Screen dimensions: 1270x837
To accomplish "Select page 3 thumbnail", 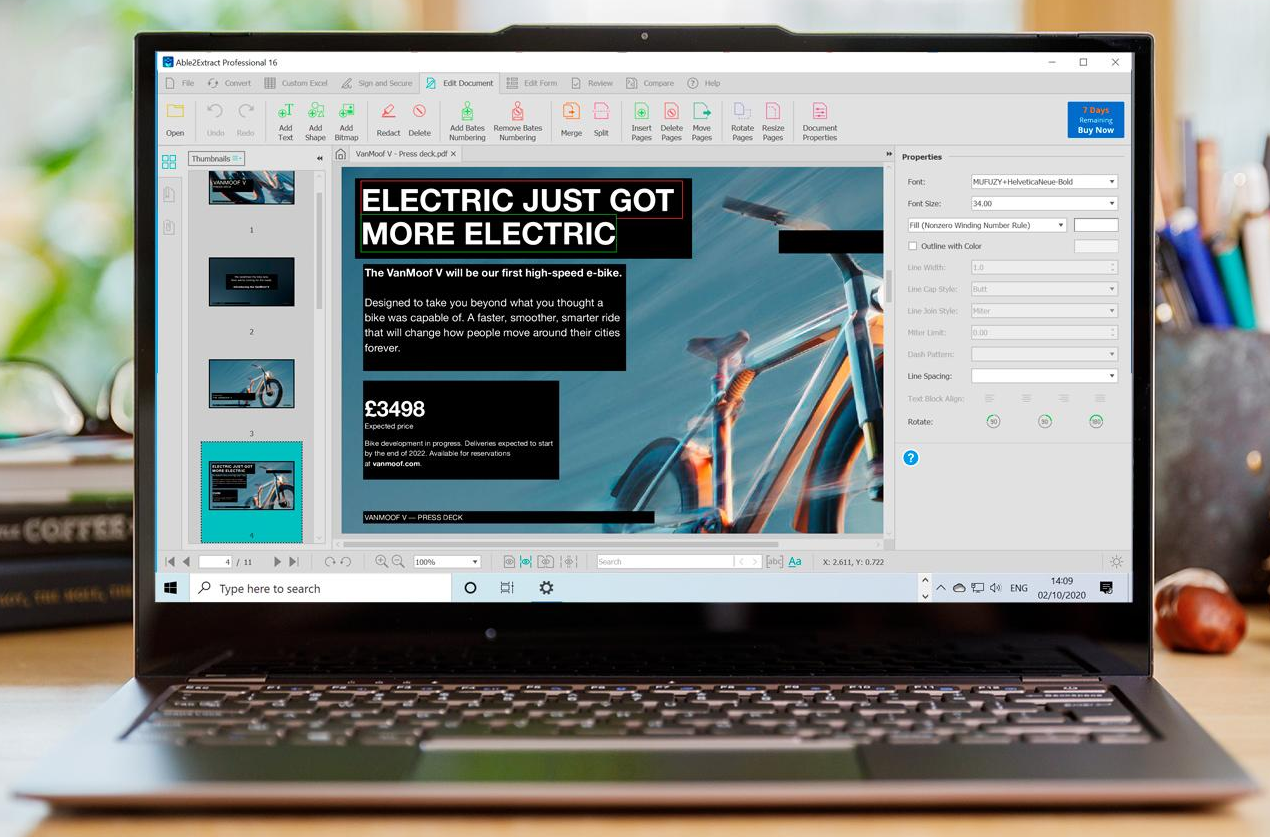I will 252,384.
